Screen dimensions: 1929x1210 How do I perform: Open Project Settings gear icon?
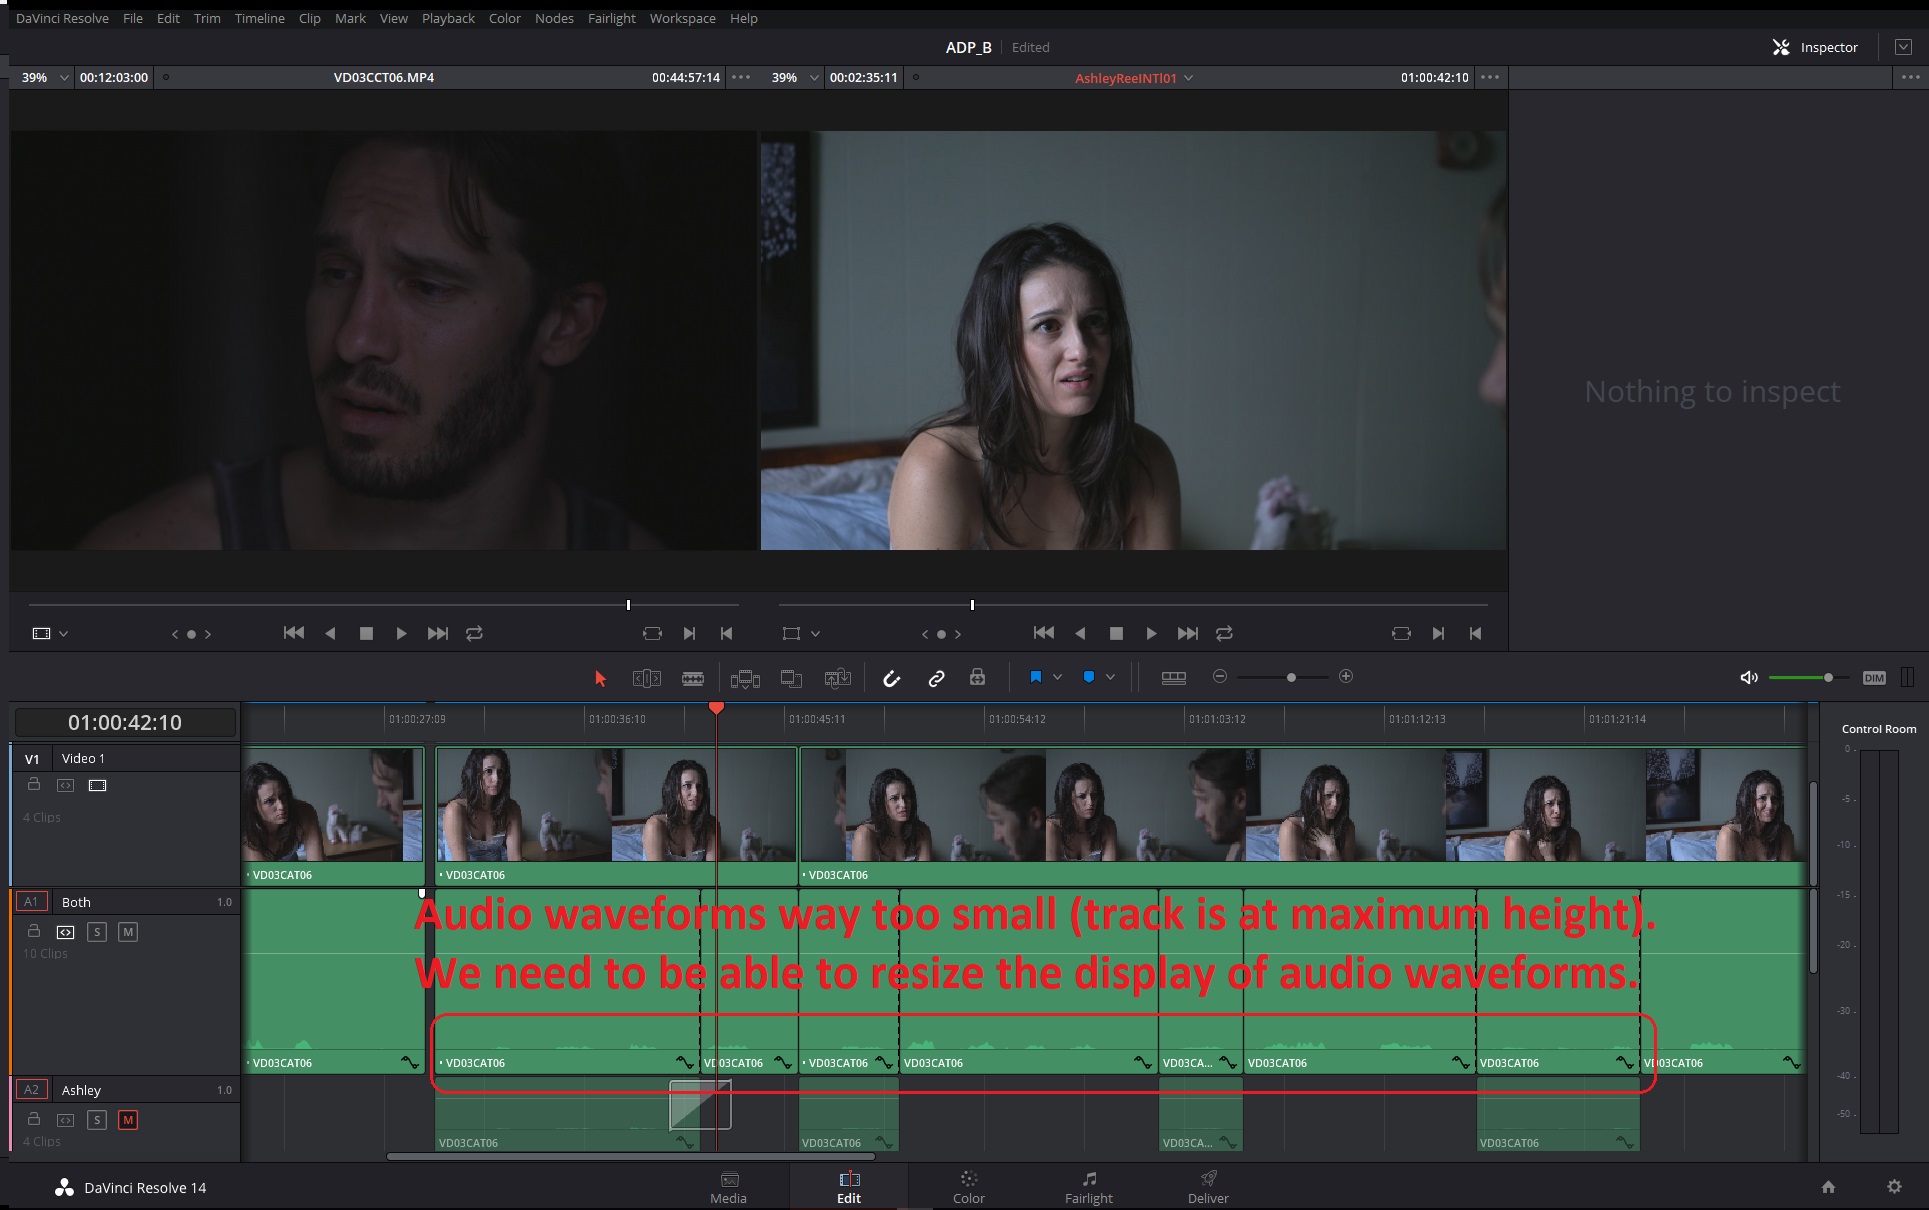(x=1894, y=1187)
